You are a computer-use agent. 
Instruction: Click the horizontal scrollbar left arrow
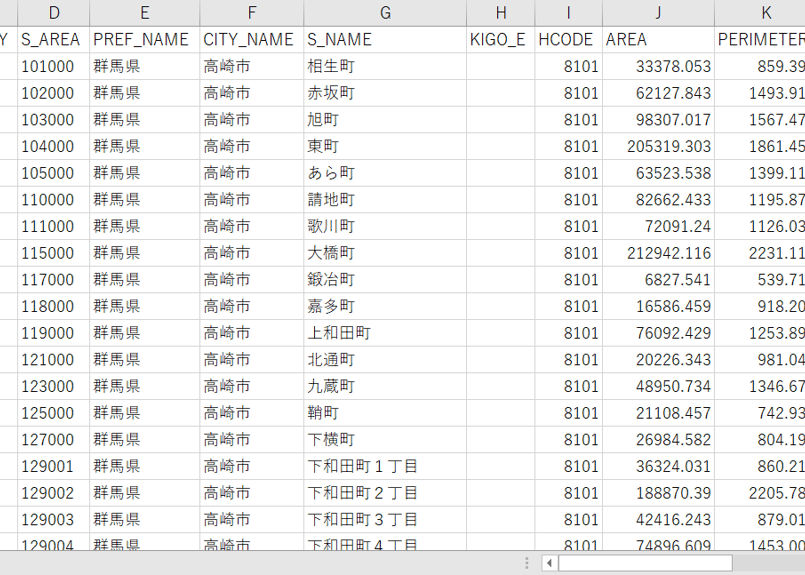549,563
